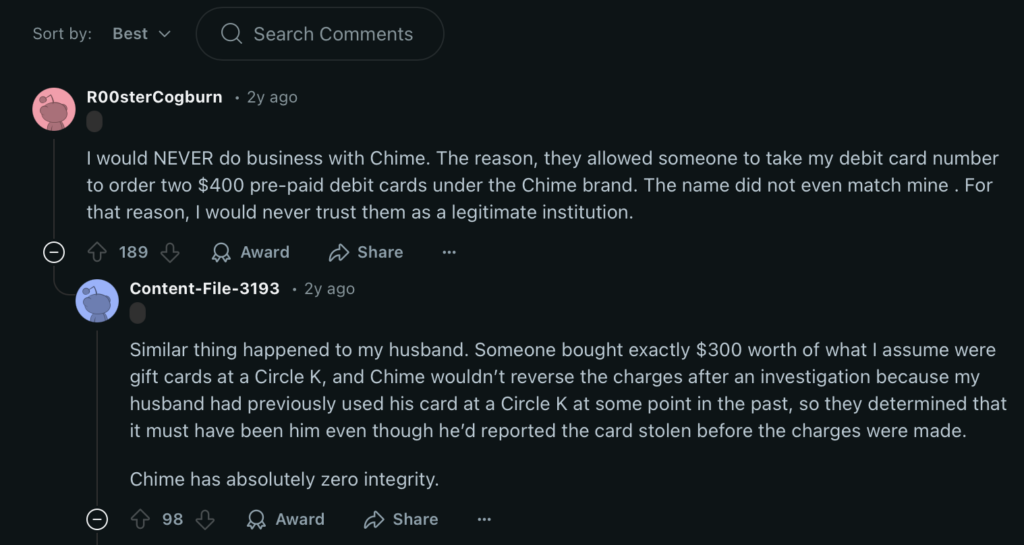The height and width of the screenshot is (545, 1024).
Task: Upvote Content-File-3193's reply
Action: tap(141, 519)
